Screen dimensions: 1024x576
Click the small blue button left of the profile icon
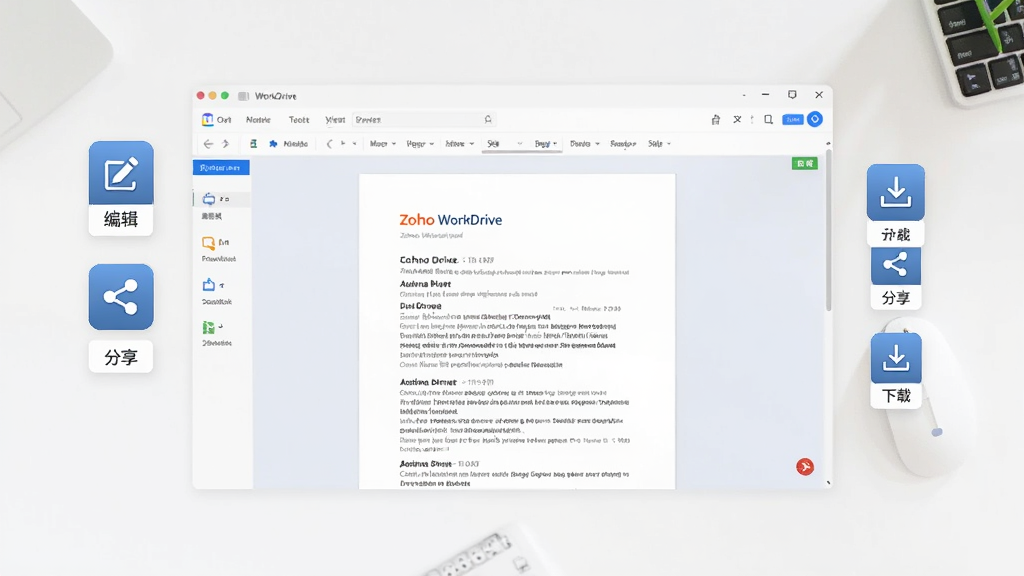(793, 120)
